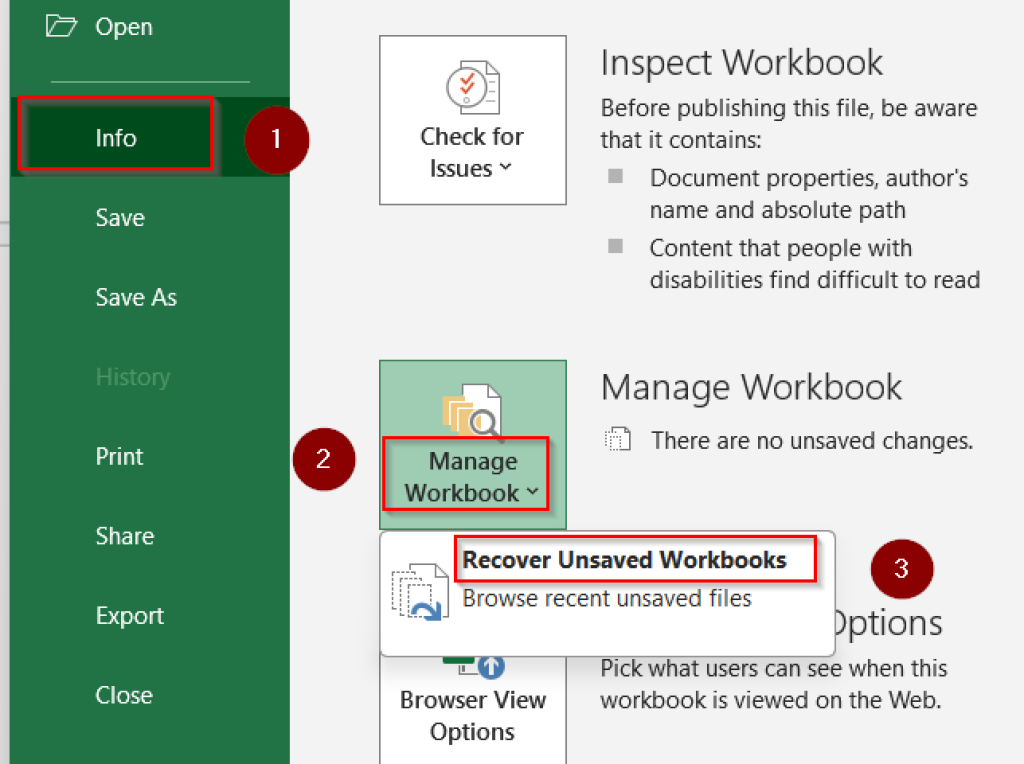Screen dimensions: 1024x764
Task: Switch to the Info backstage tab
Action: coord(114,139)
